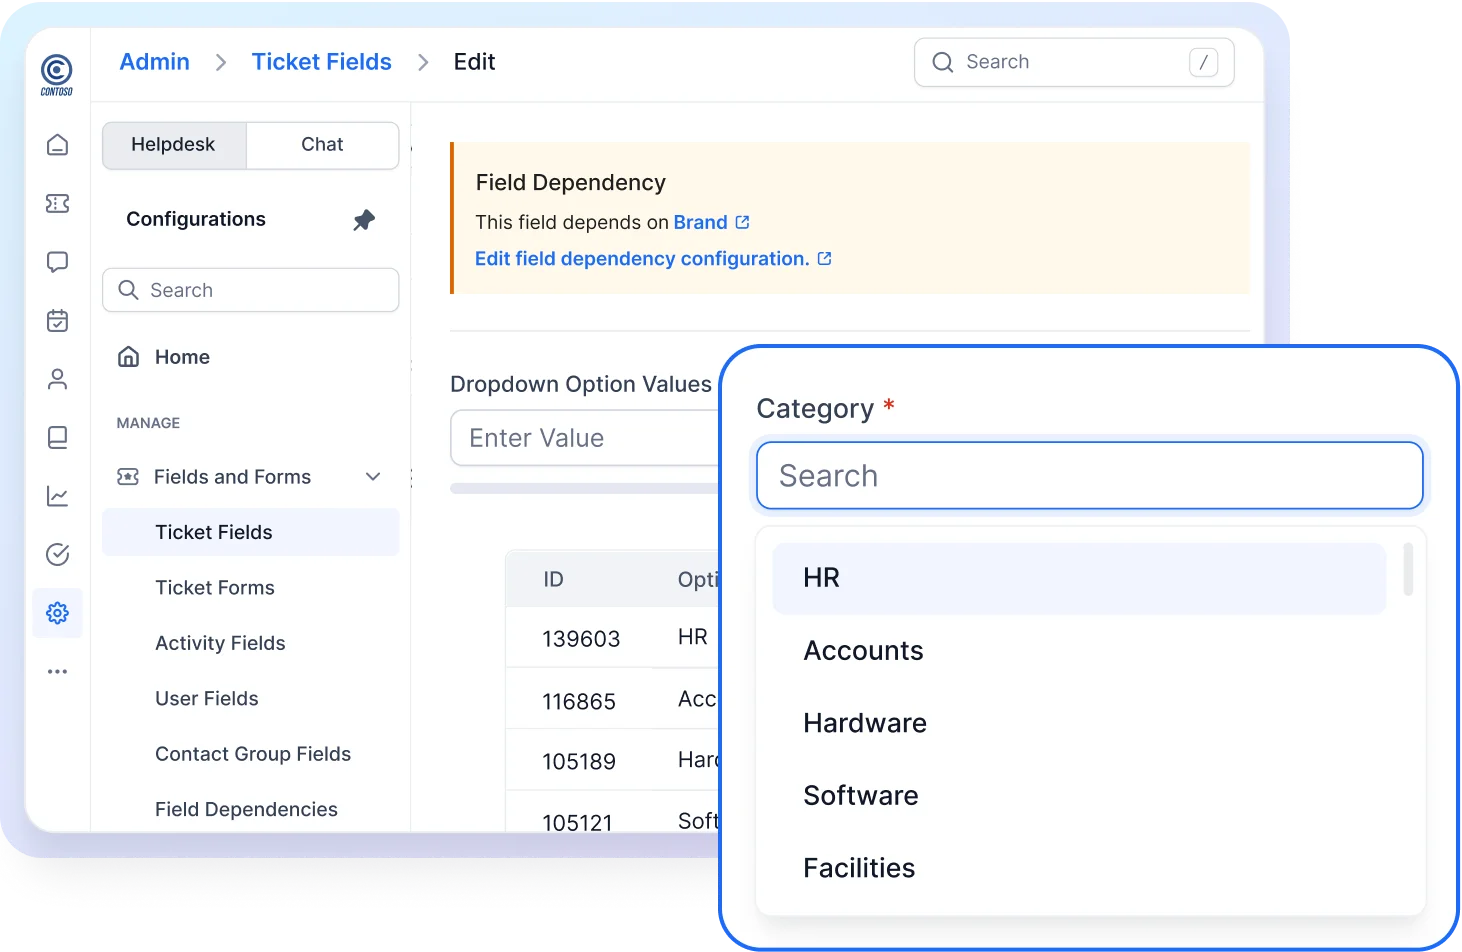Collapse the Fields and Forms section

(x=373, y=477)
